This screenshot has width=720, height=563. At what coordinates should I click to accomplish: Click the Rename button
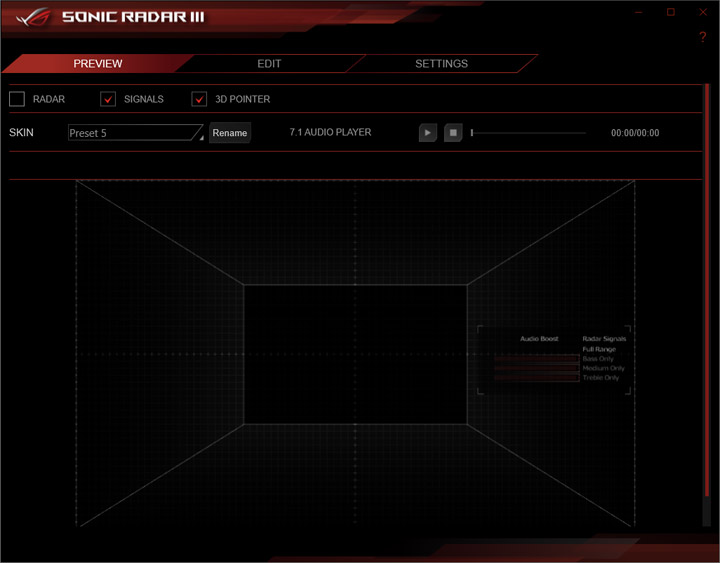point(230,133)
